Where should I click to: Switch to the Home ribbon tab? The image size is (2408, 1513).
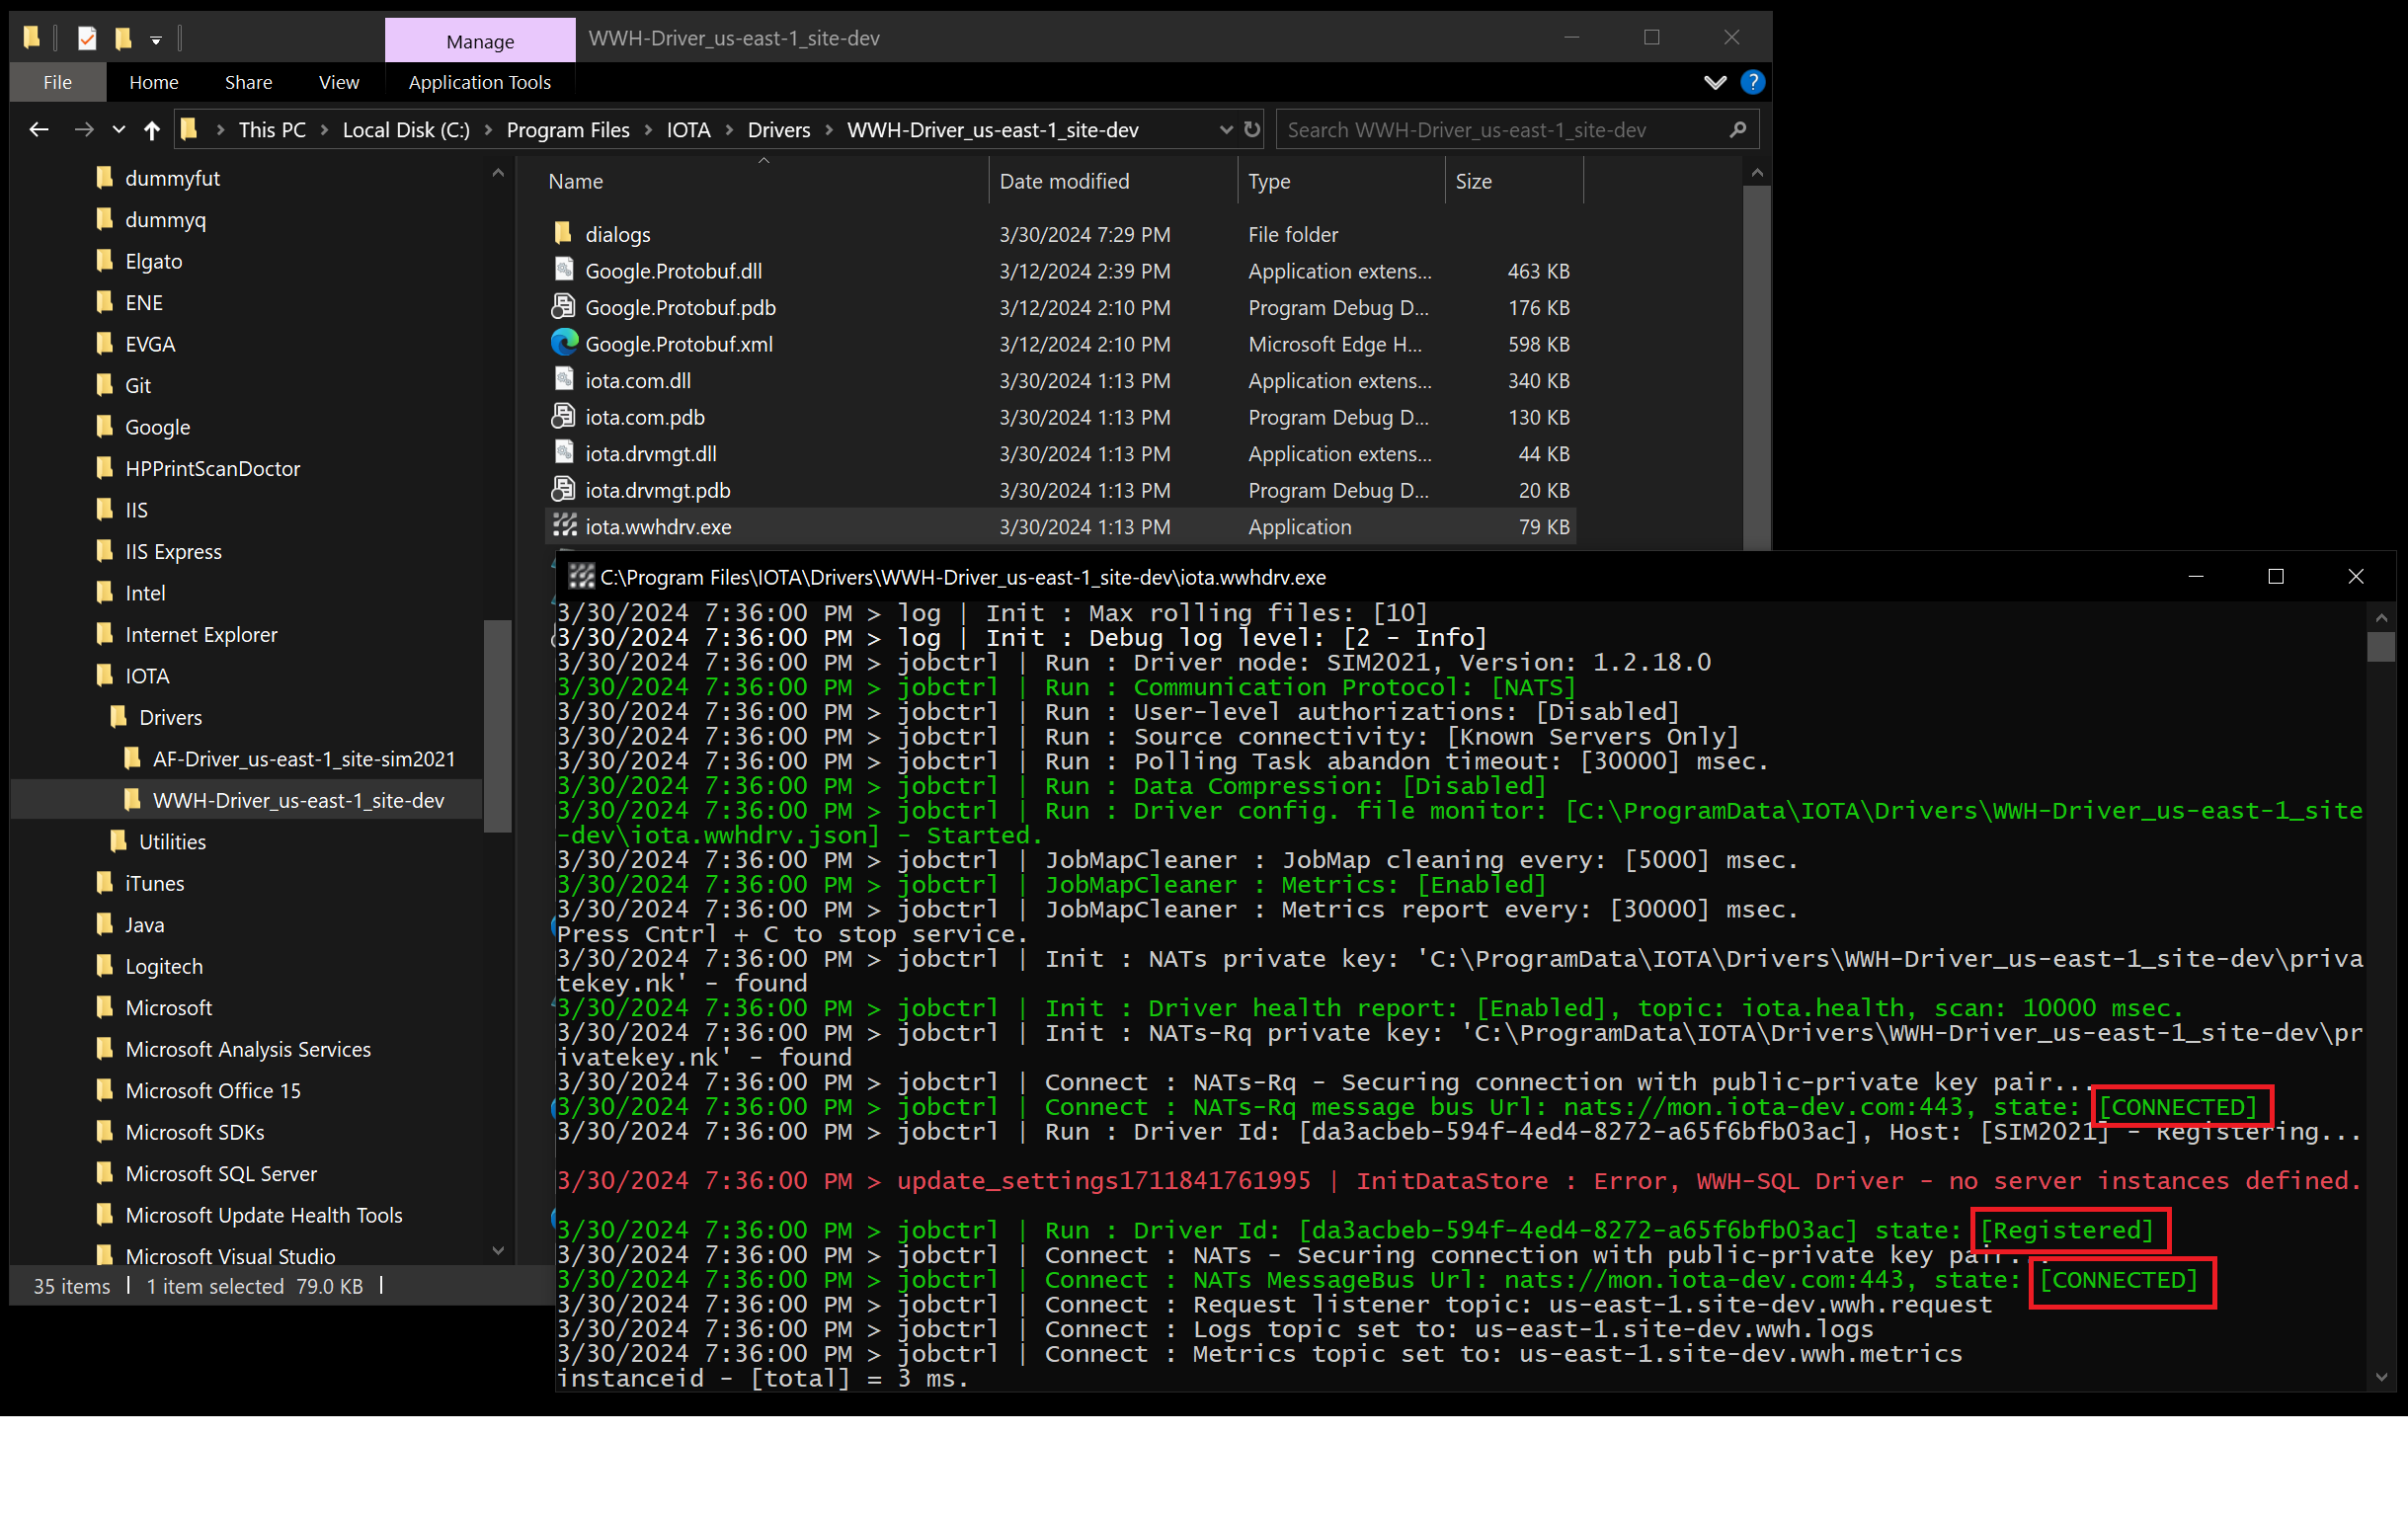click(153, 82)
